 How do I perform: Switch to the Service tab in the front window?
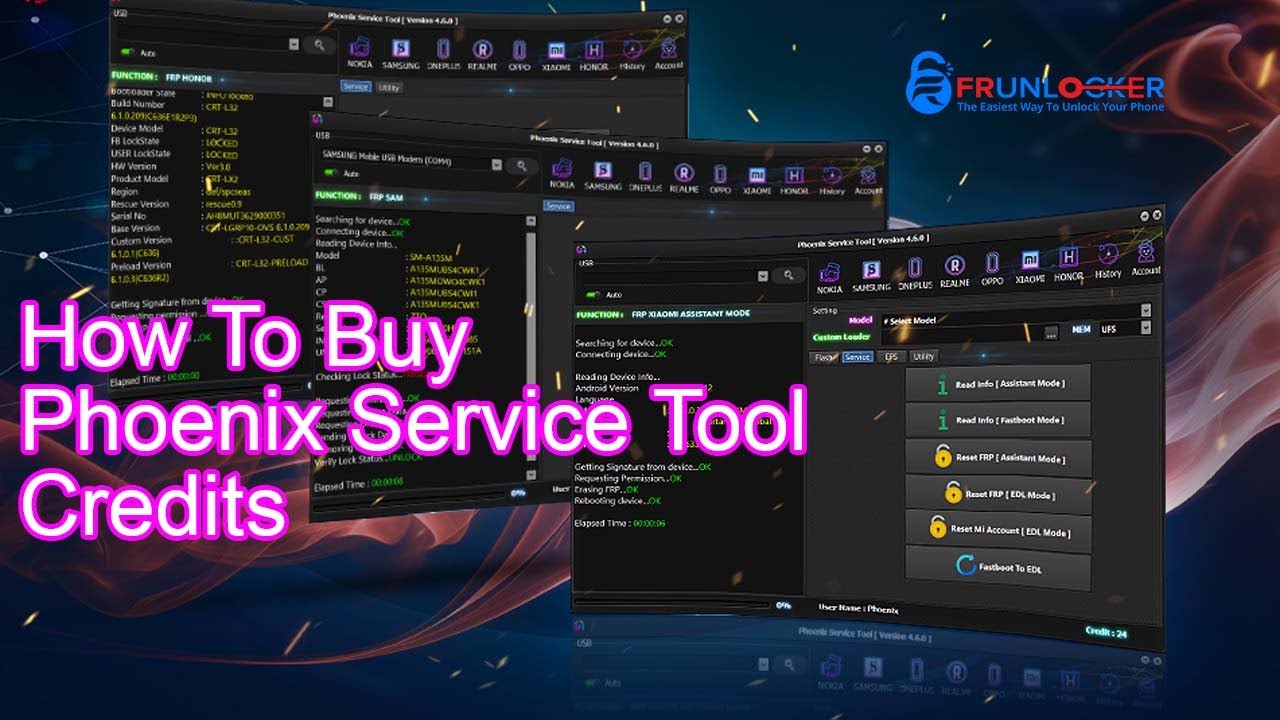pyautogui.click(x=857, y=357)
